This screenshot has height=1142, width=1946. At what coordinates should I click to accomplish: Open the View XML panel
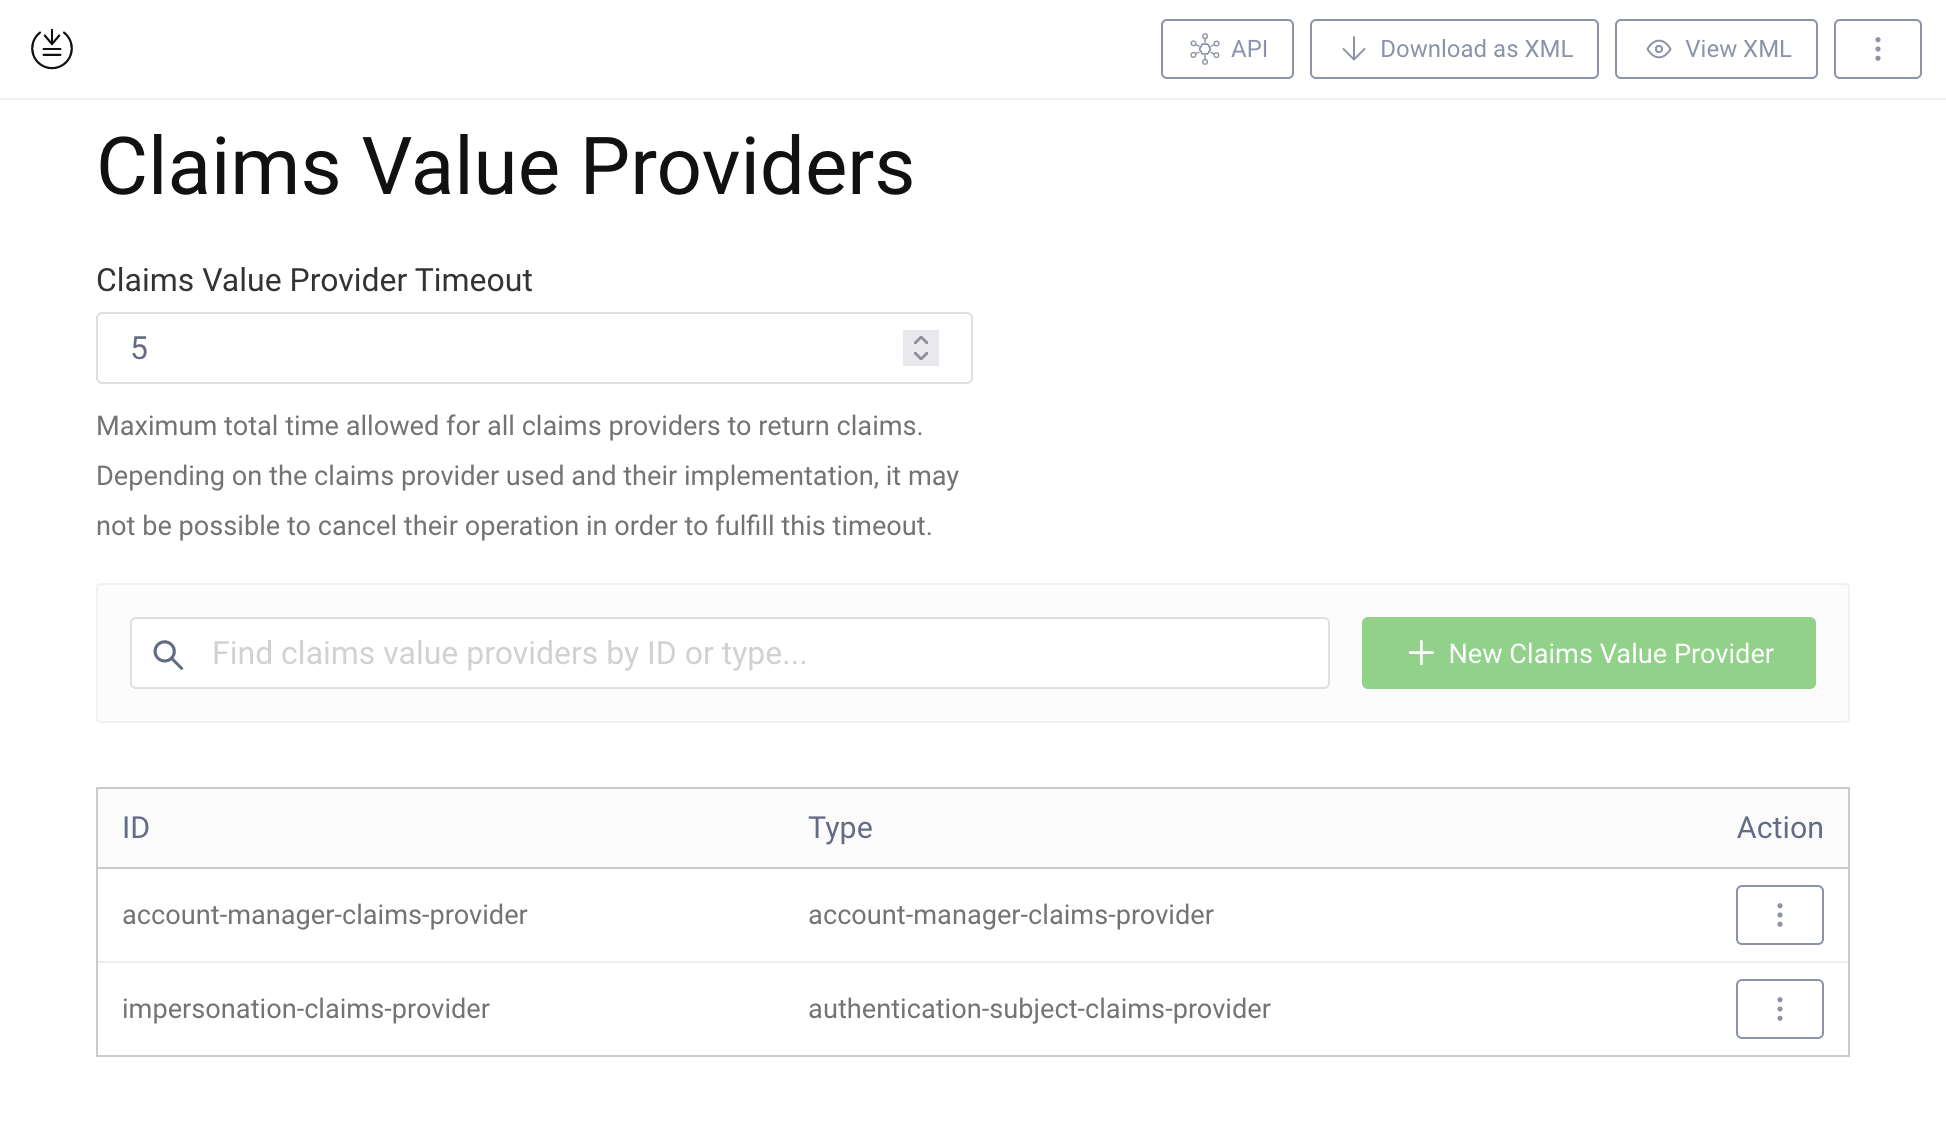(1716, 48)
